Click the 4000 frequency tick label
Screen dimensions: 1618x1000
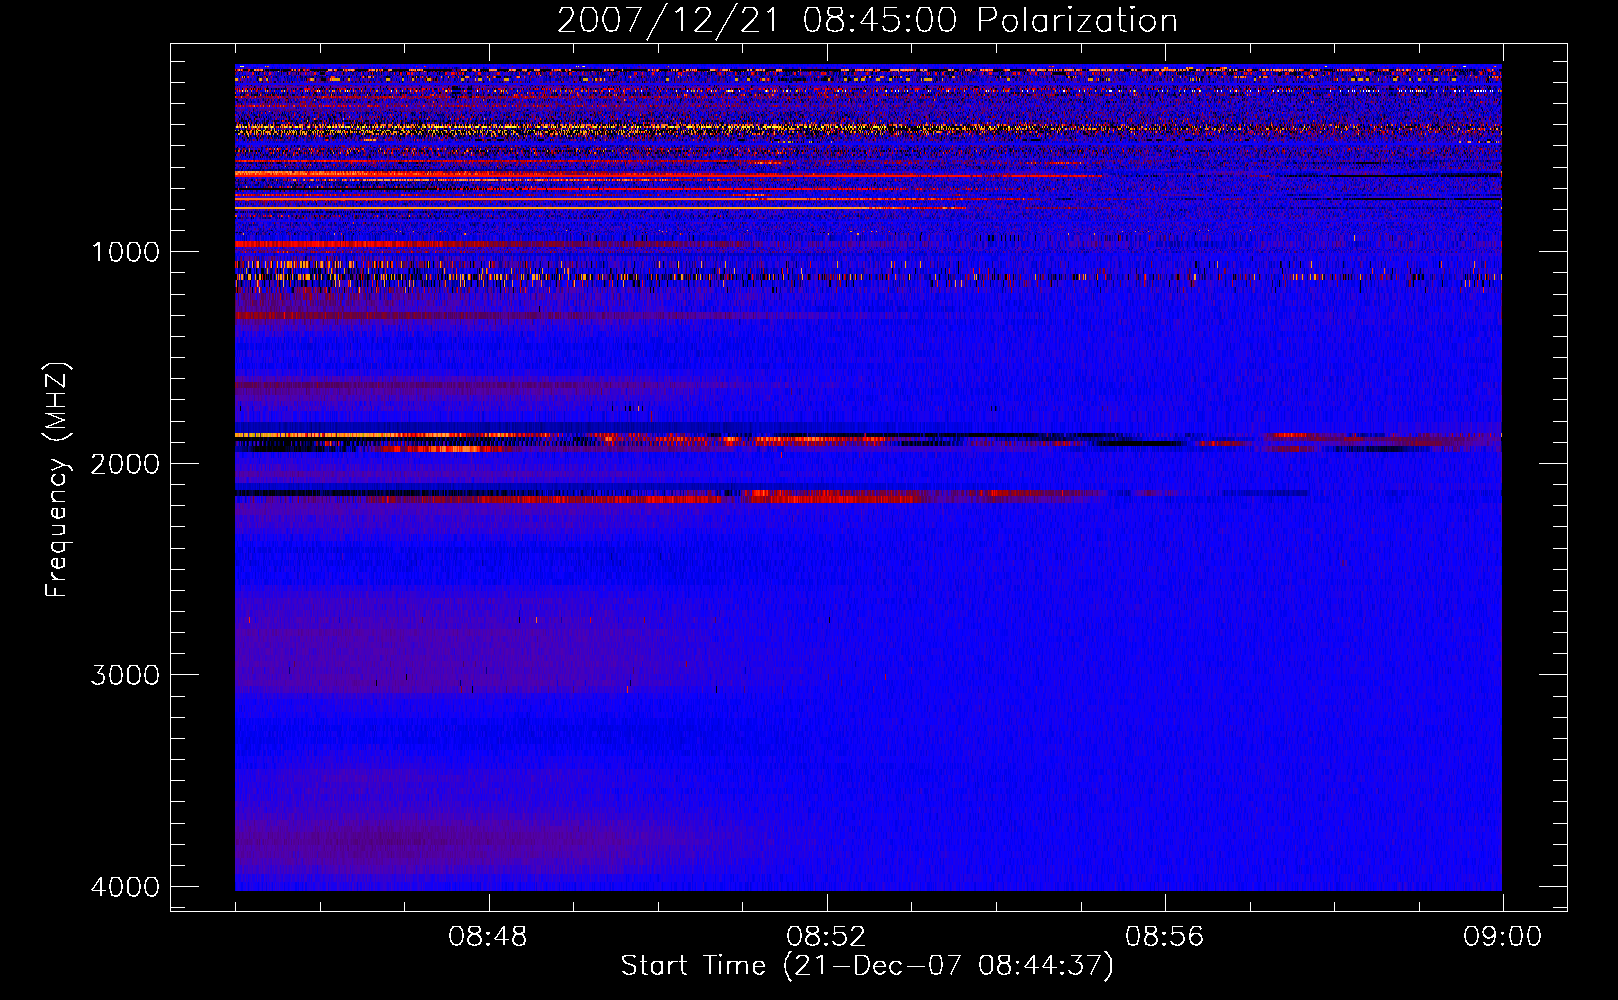tap(125, 887)
